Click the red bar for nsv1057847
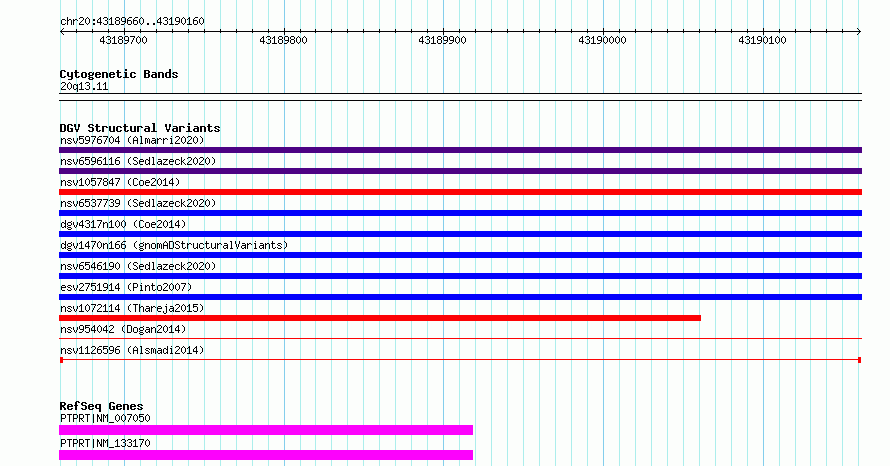Screen dimensions: 890x466 460,192
